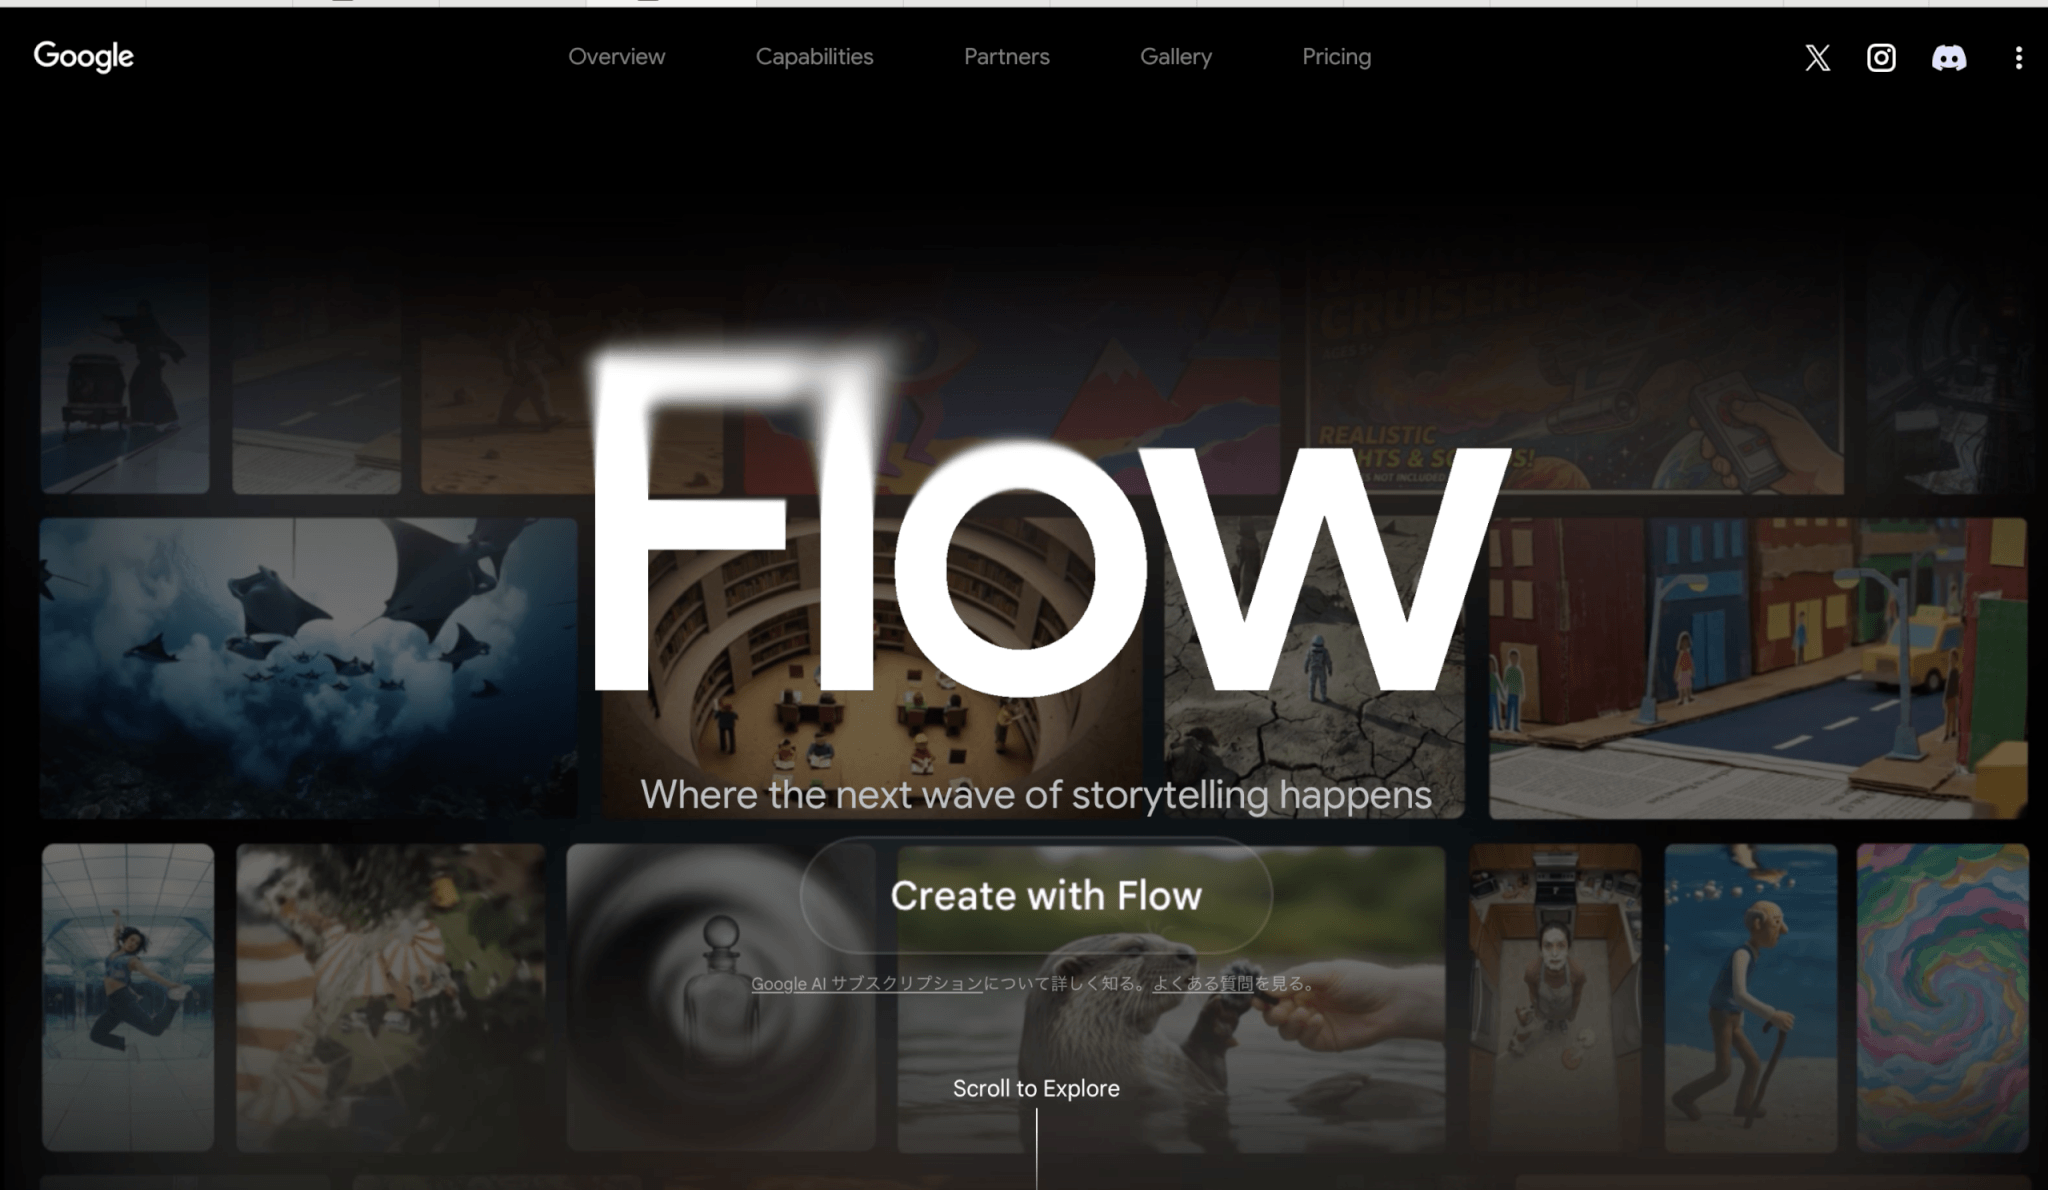The height and width of the screenshot is (1190, 2048).
Task: Open the Google AI サブスクリプション link
Action: point(866,984)
